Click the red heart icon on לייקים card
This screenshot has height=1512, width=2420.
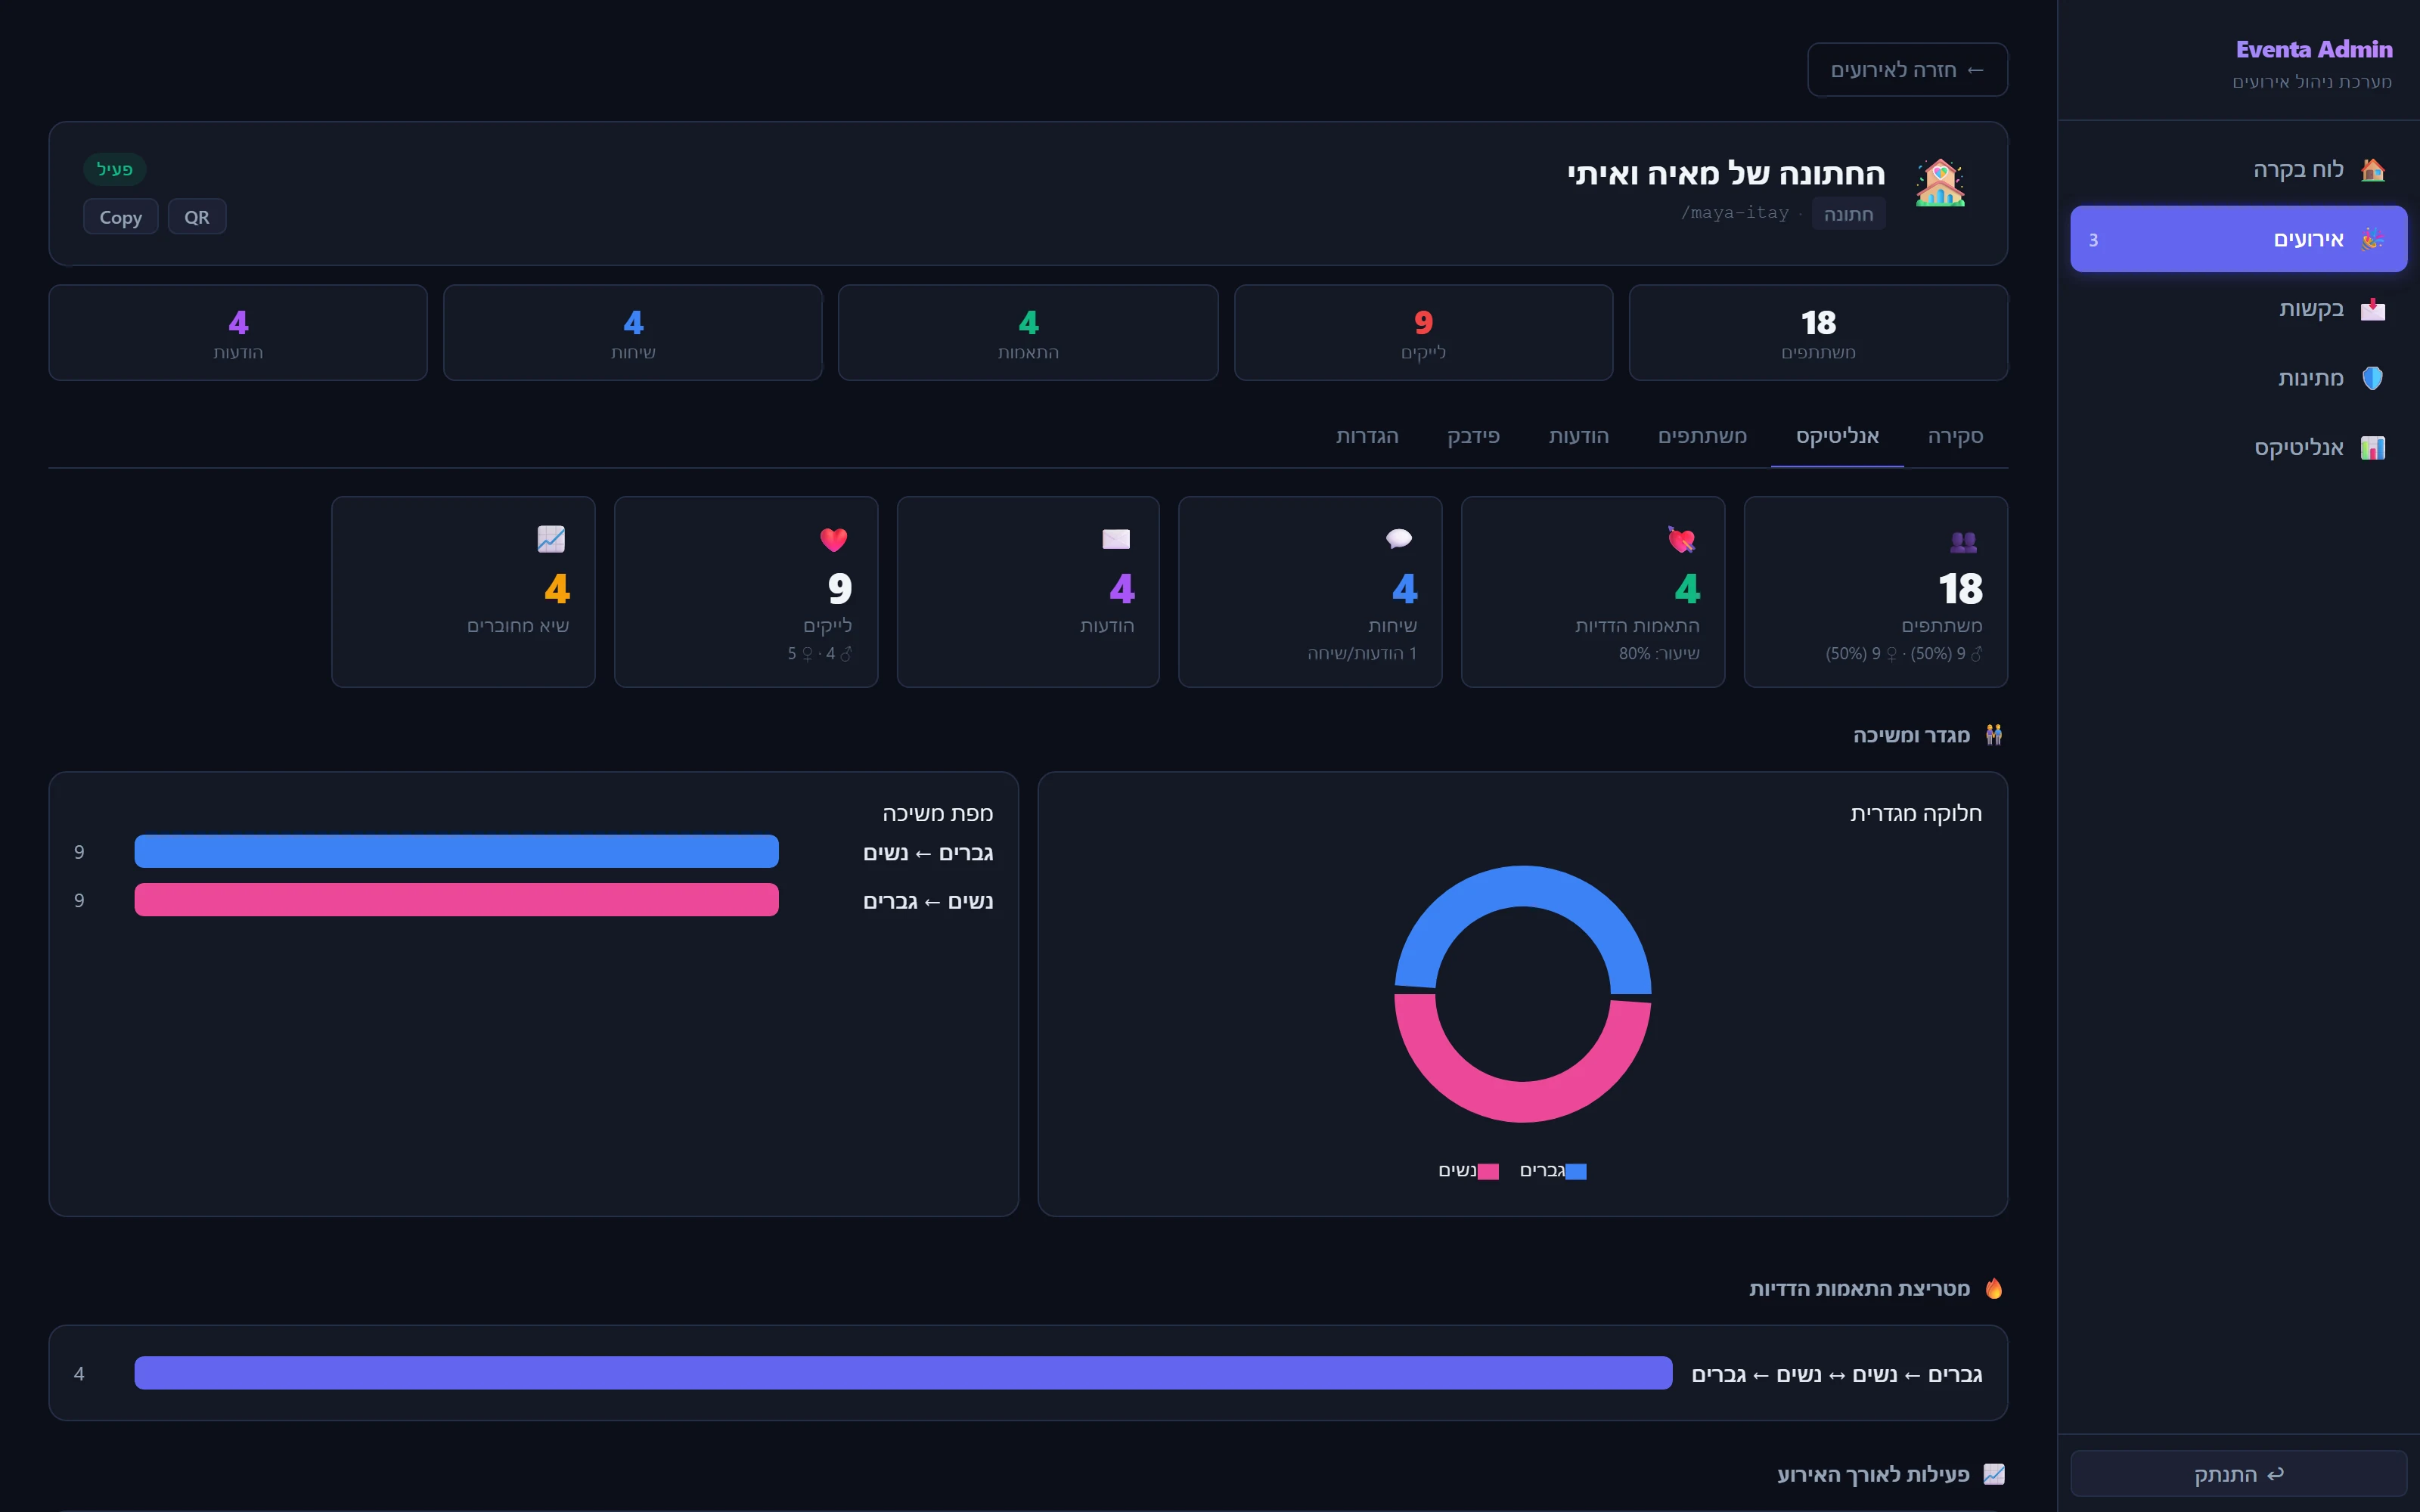pos(834,540)
